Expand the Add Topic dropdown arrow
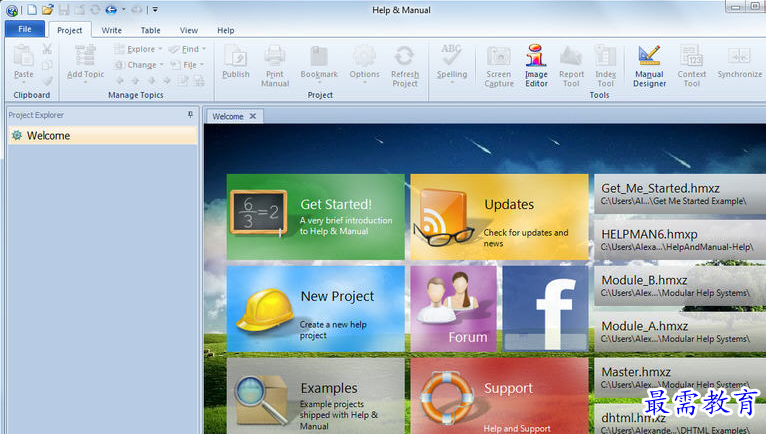This screenshot has height=434, width=766. tap(85, 83)
